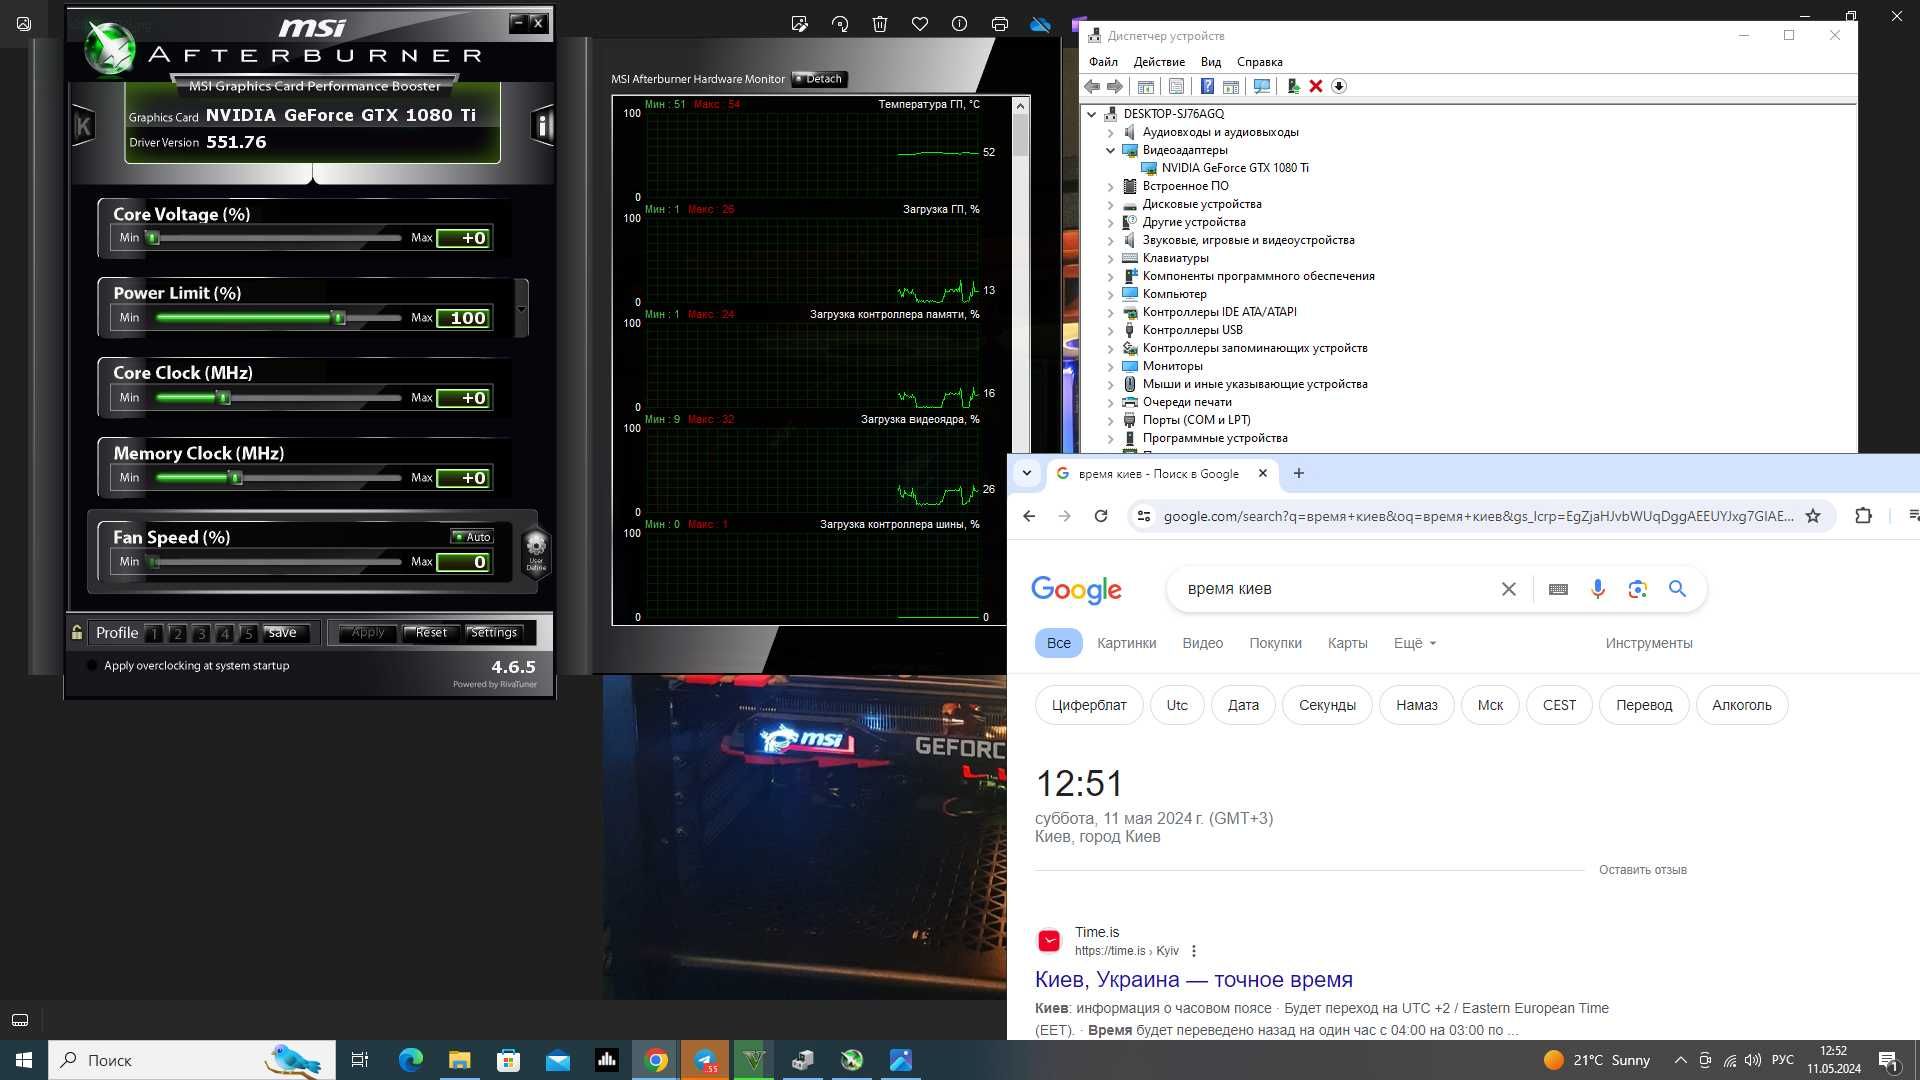Toggle the Fan Speed Auto button

click(472, 537)
